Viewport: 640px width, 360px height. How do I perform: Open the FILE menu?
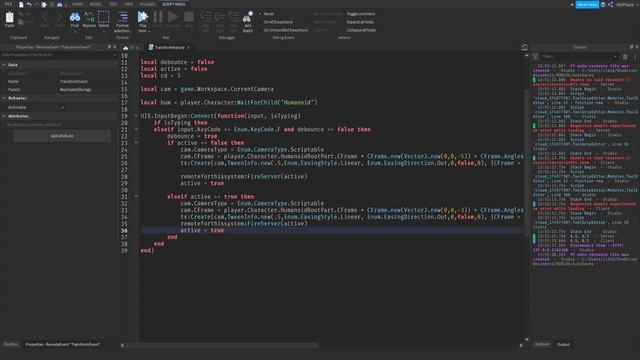click(9, 4)
